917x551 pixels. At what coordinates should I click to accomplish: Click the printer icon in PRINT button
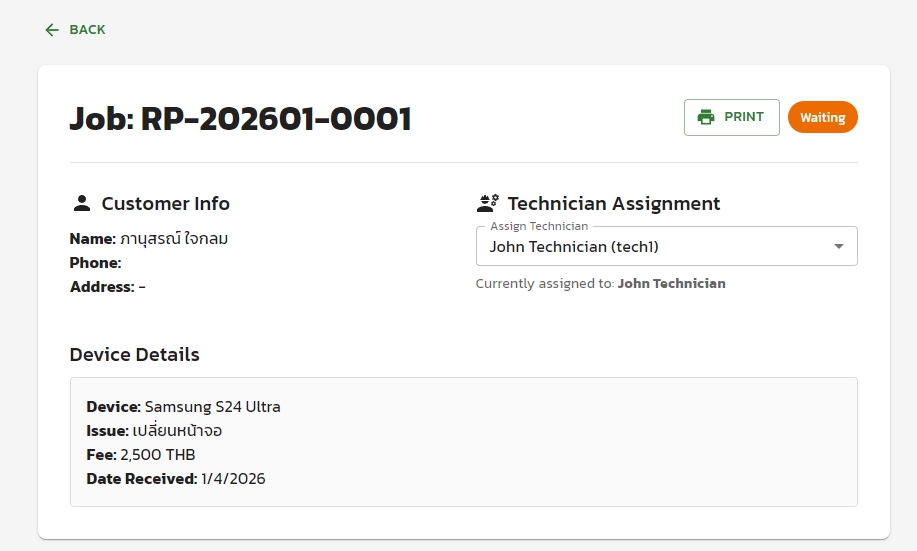(706, 118)
